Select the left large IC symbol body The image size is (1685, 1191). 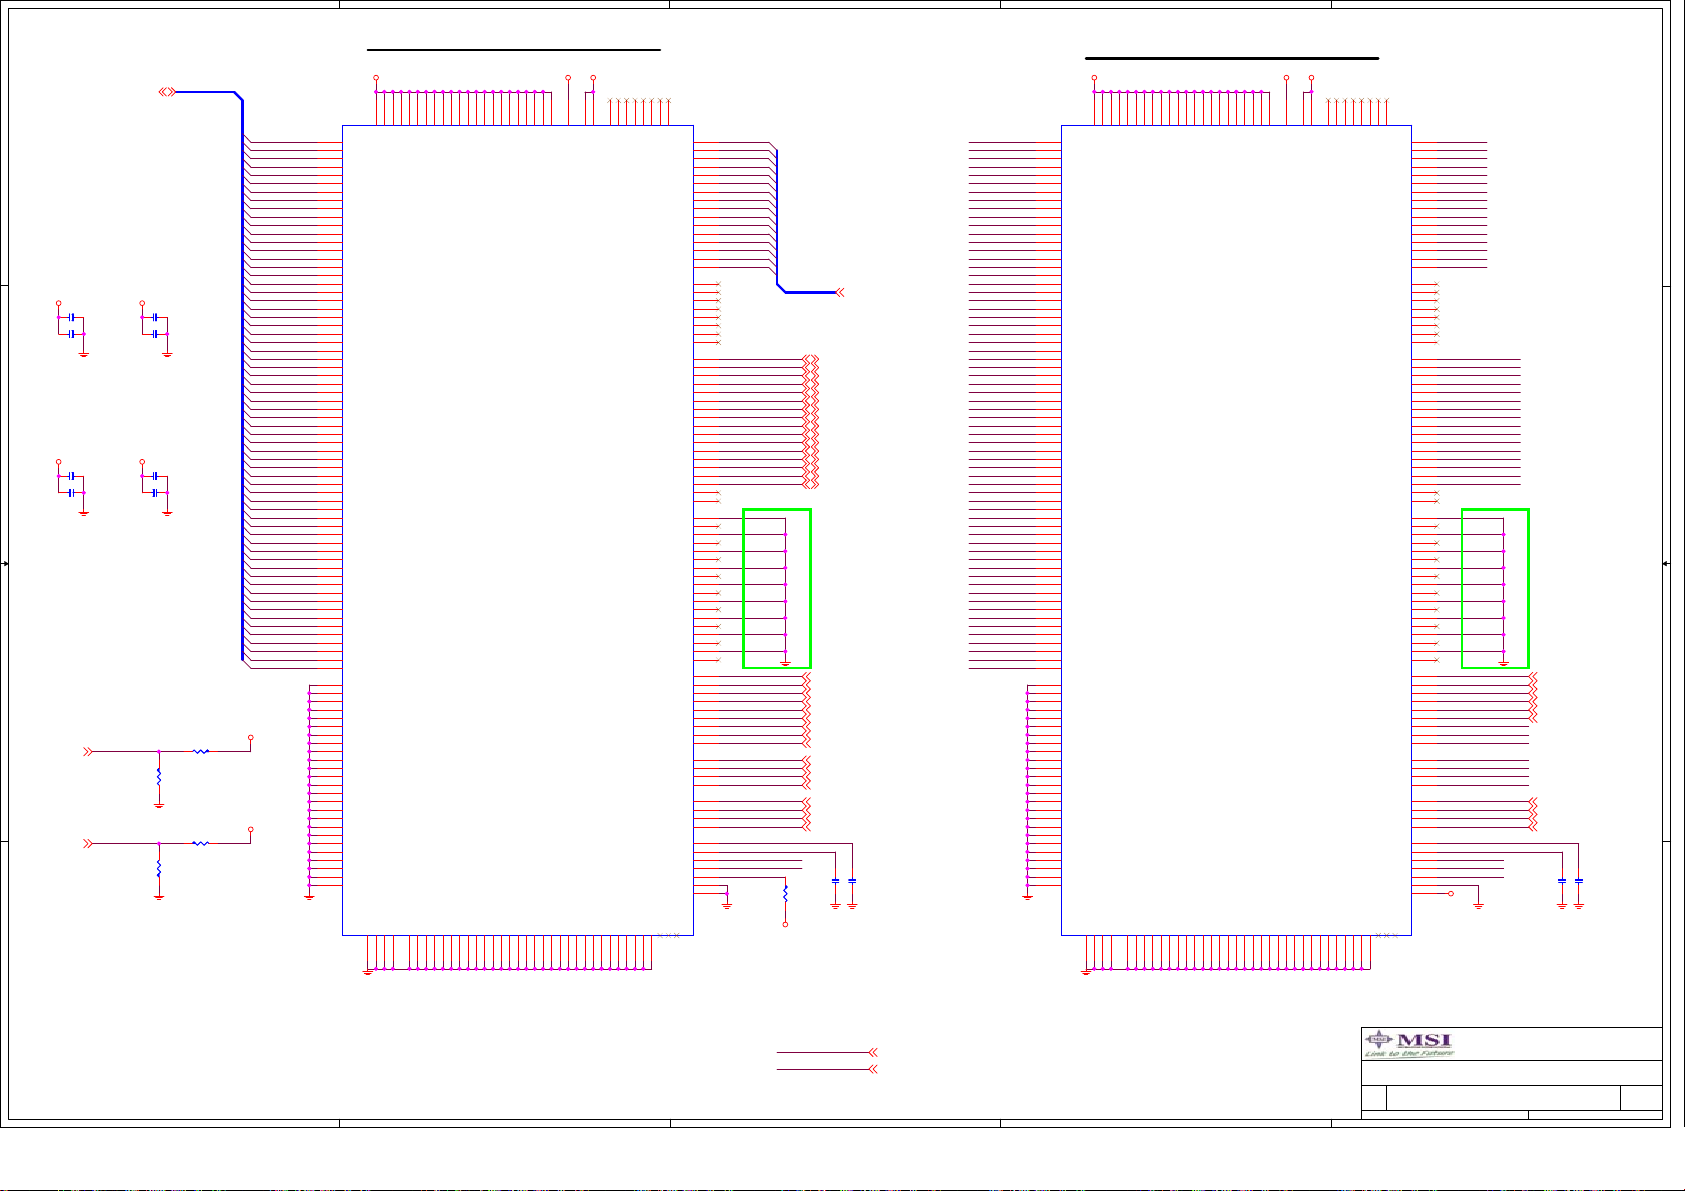pyautogui.click(x=518, y=530)
